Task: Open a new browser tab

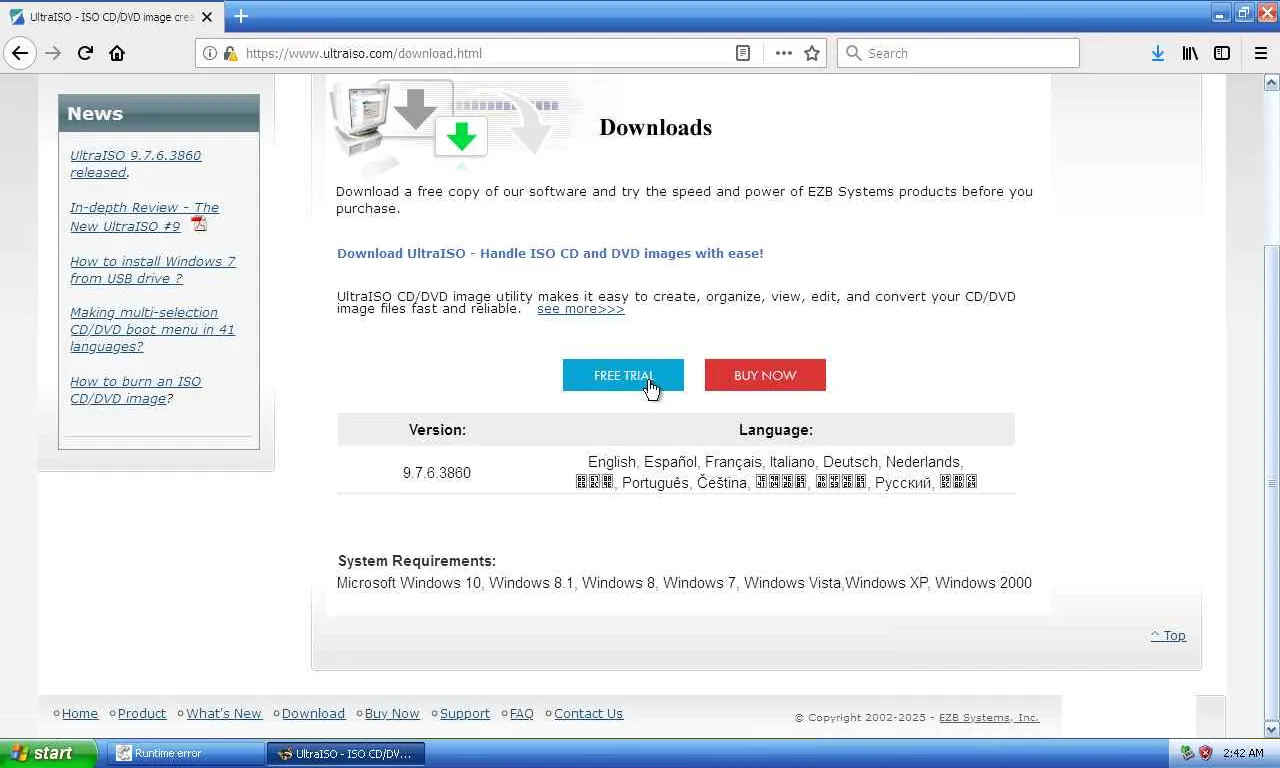Action: point(241,16)
